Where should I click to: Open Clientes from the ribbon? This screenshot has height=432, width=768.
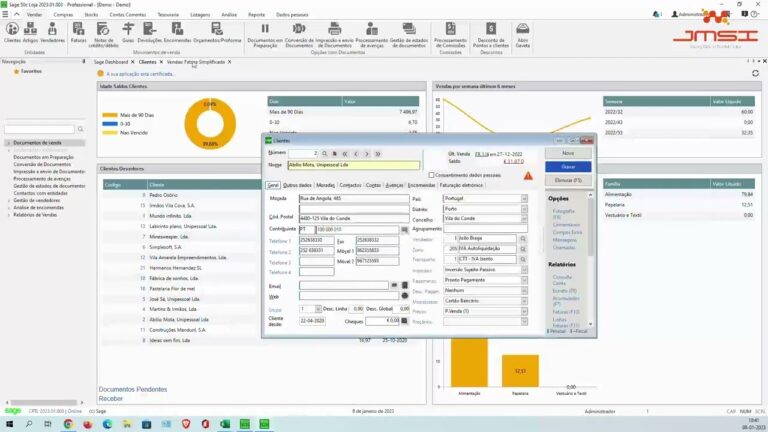[x=12, y=32]
